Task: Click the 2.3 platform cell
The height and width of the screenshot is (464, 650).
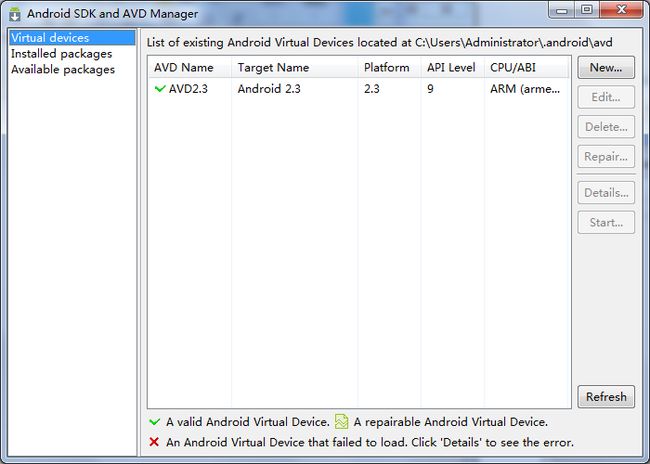Action: (372, 89)
